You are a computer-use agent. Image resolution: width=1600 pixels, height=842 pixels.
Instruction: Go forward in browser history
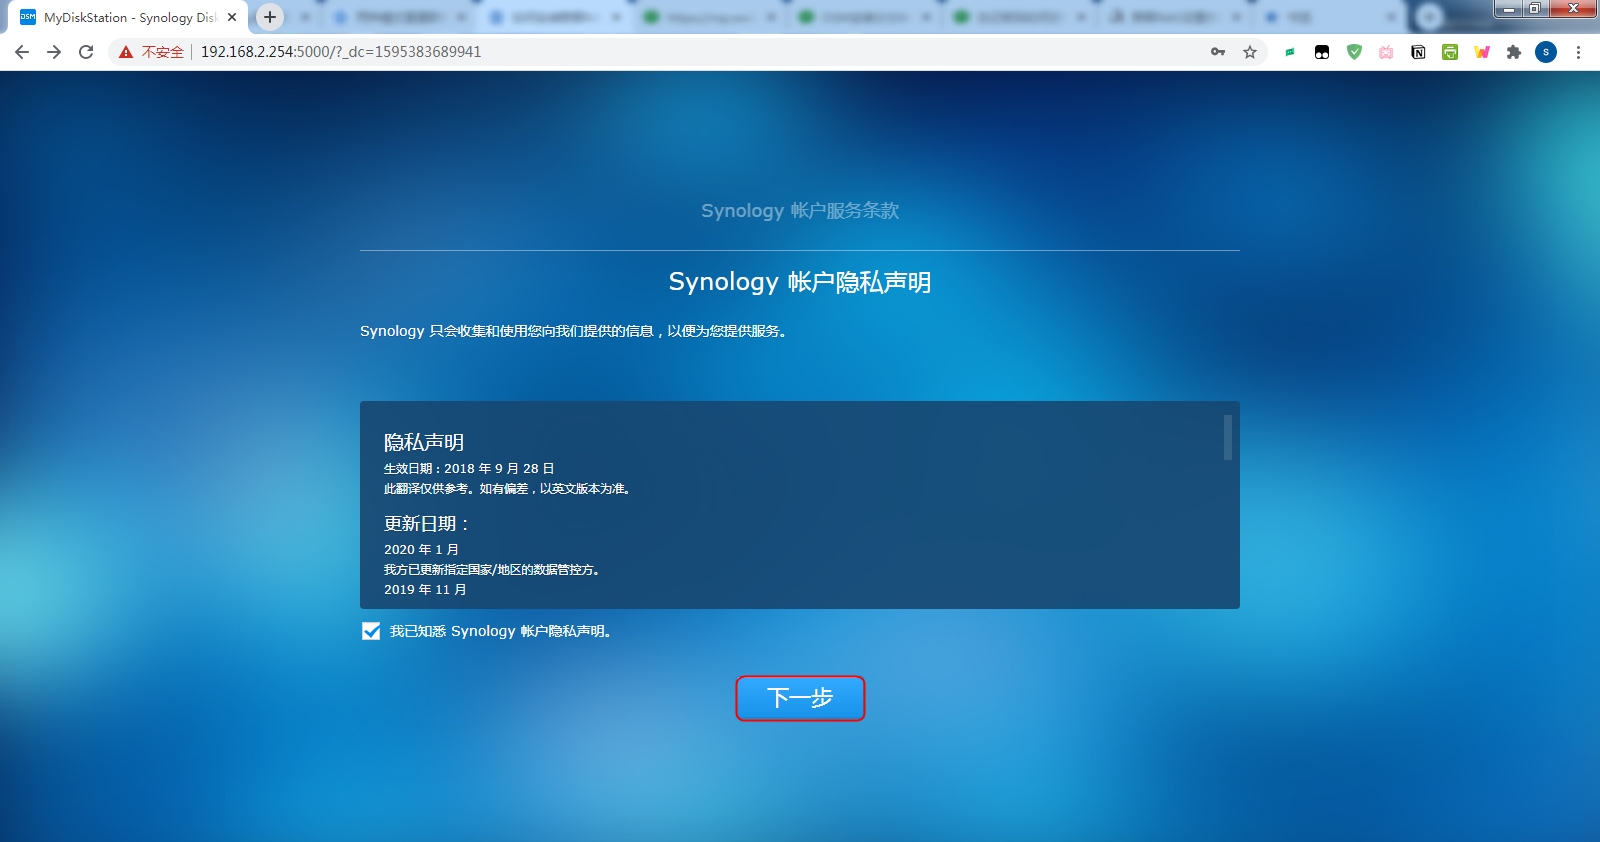click(x=54, y=52)
